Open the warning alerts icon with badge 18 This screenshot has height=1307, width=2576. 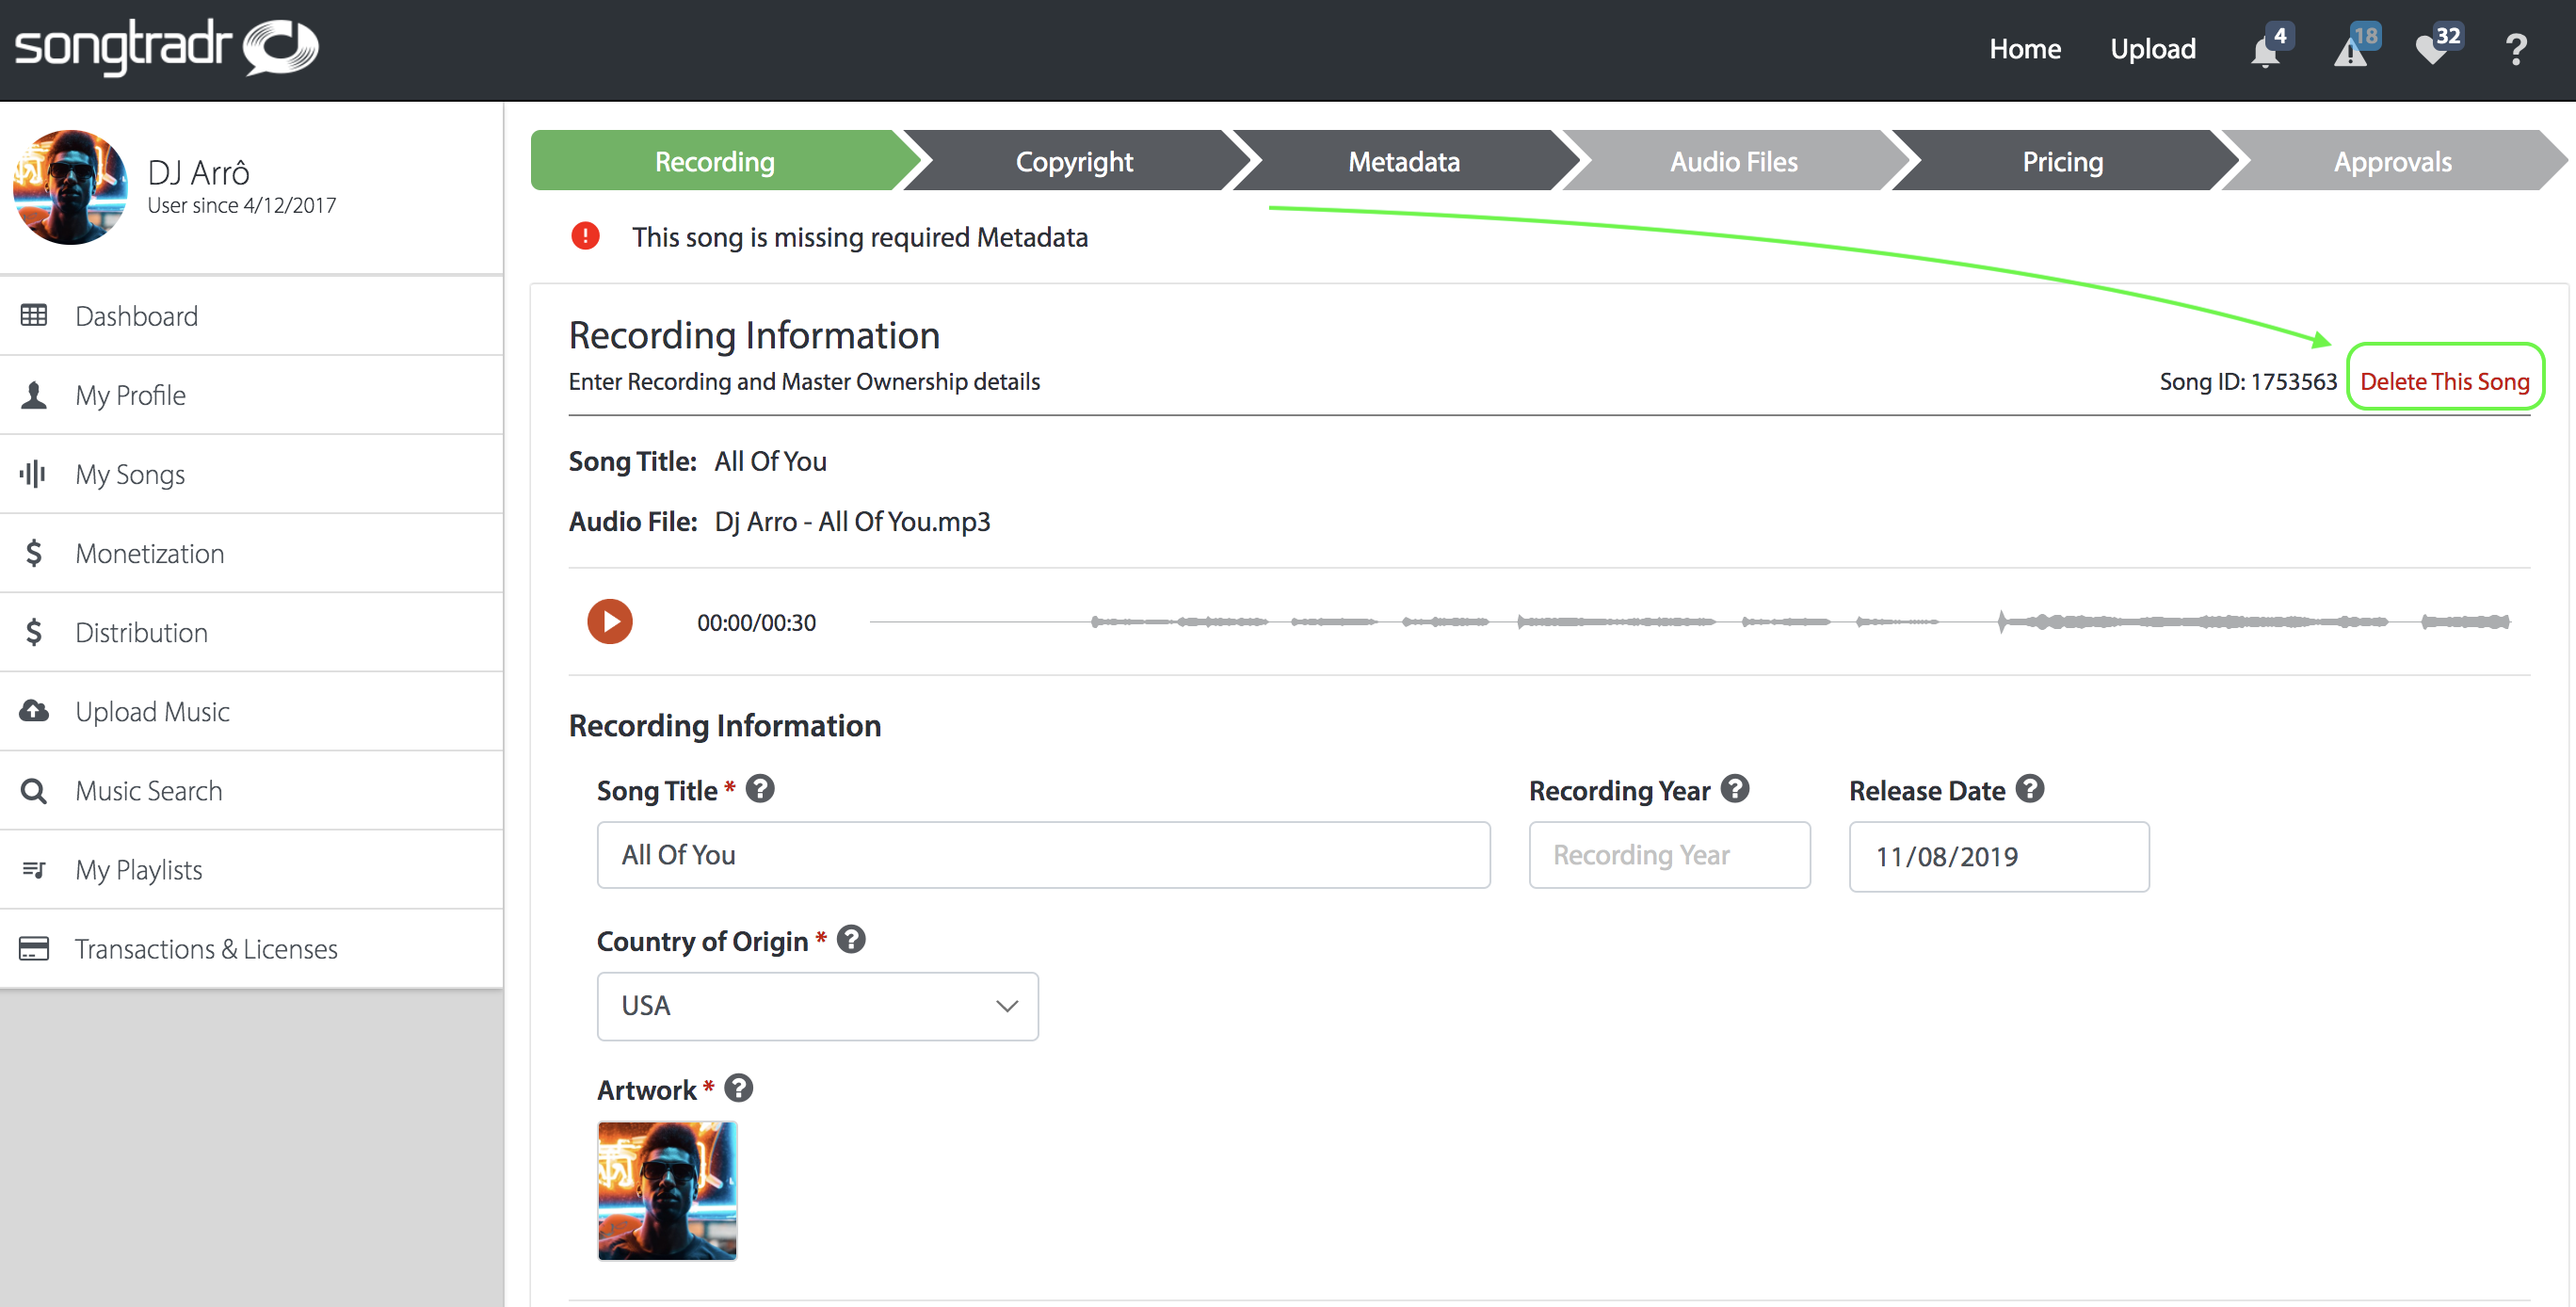tap(2351, 50)
